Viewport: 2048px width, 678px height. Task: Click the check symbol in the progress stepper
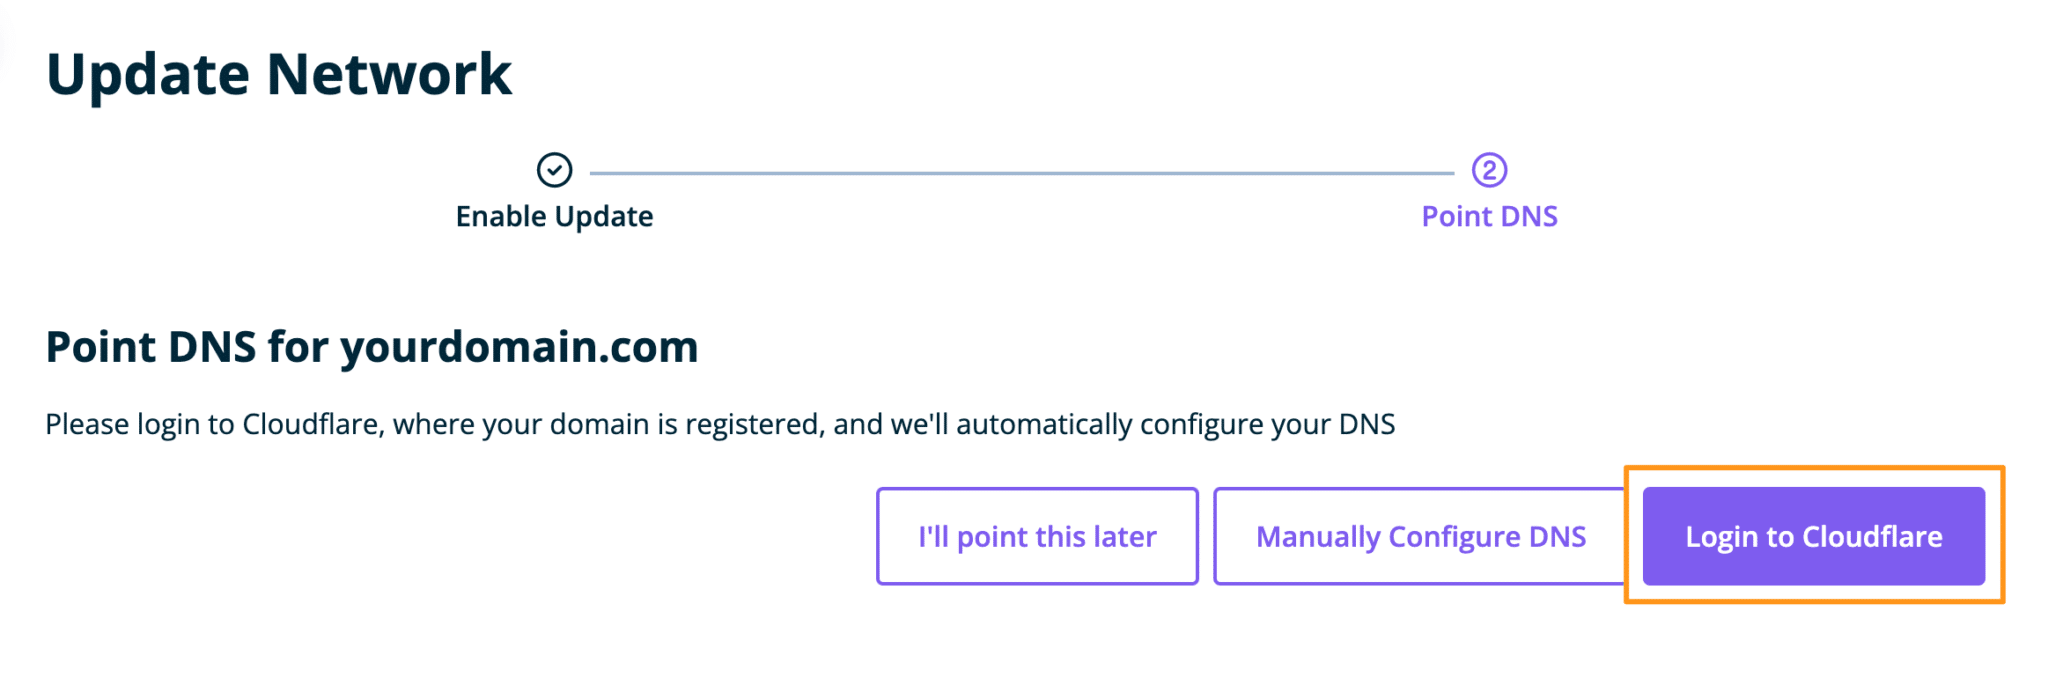pos(555,169)
